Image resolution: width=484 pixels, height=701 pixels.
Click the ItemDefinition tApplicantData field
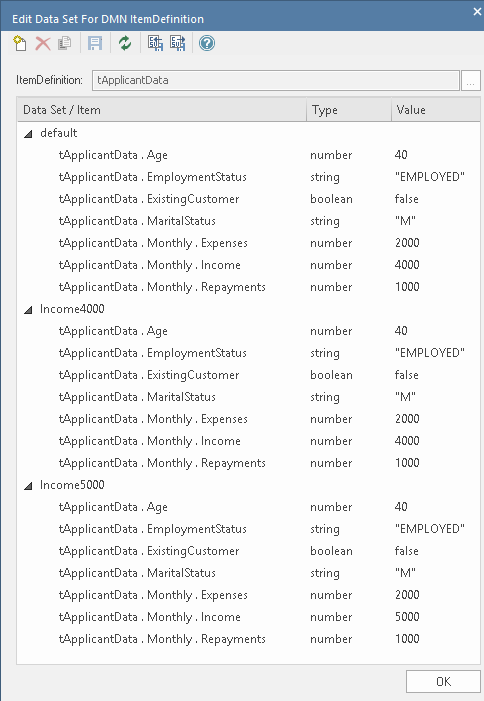[x=276, y=80]
